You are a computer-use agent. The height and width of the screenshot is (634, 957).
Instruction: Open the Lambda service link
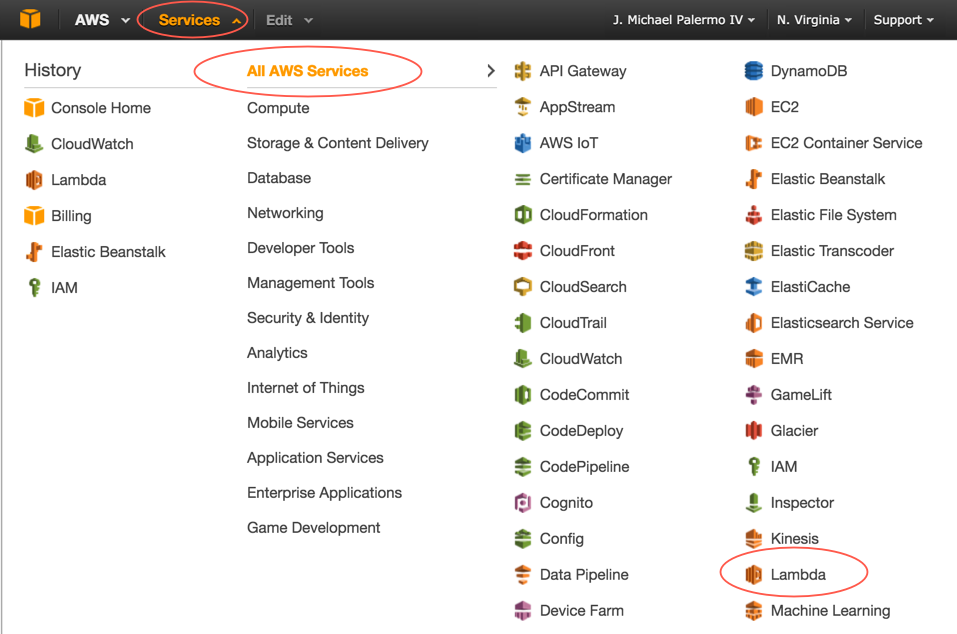(x=798, y=575)
